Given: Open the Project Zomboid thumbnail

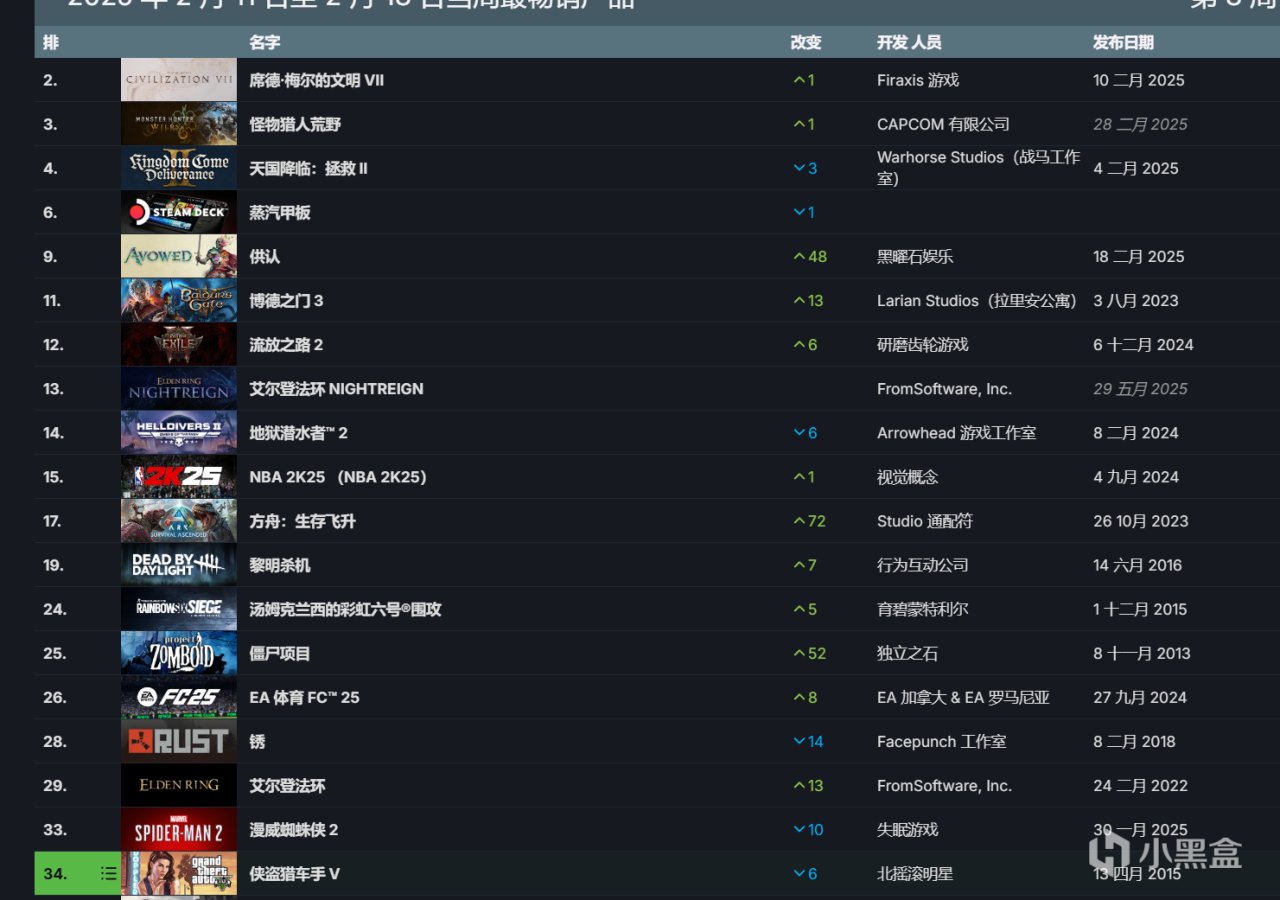Looking at the screenshot, I should tap(179, 652).
